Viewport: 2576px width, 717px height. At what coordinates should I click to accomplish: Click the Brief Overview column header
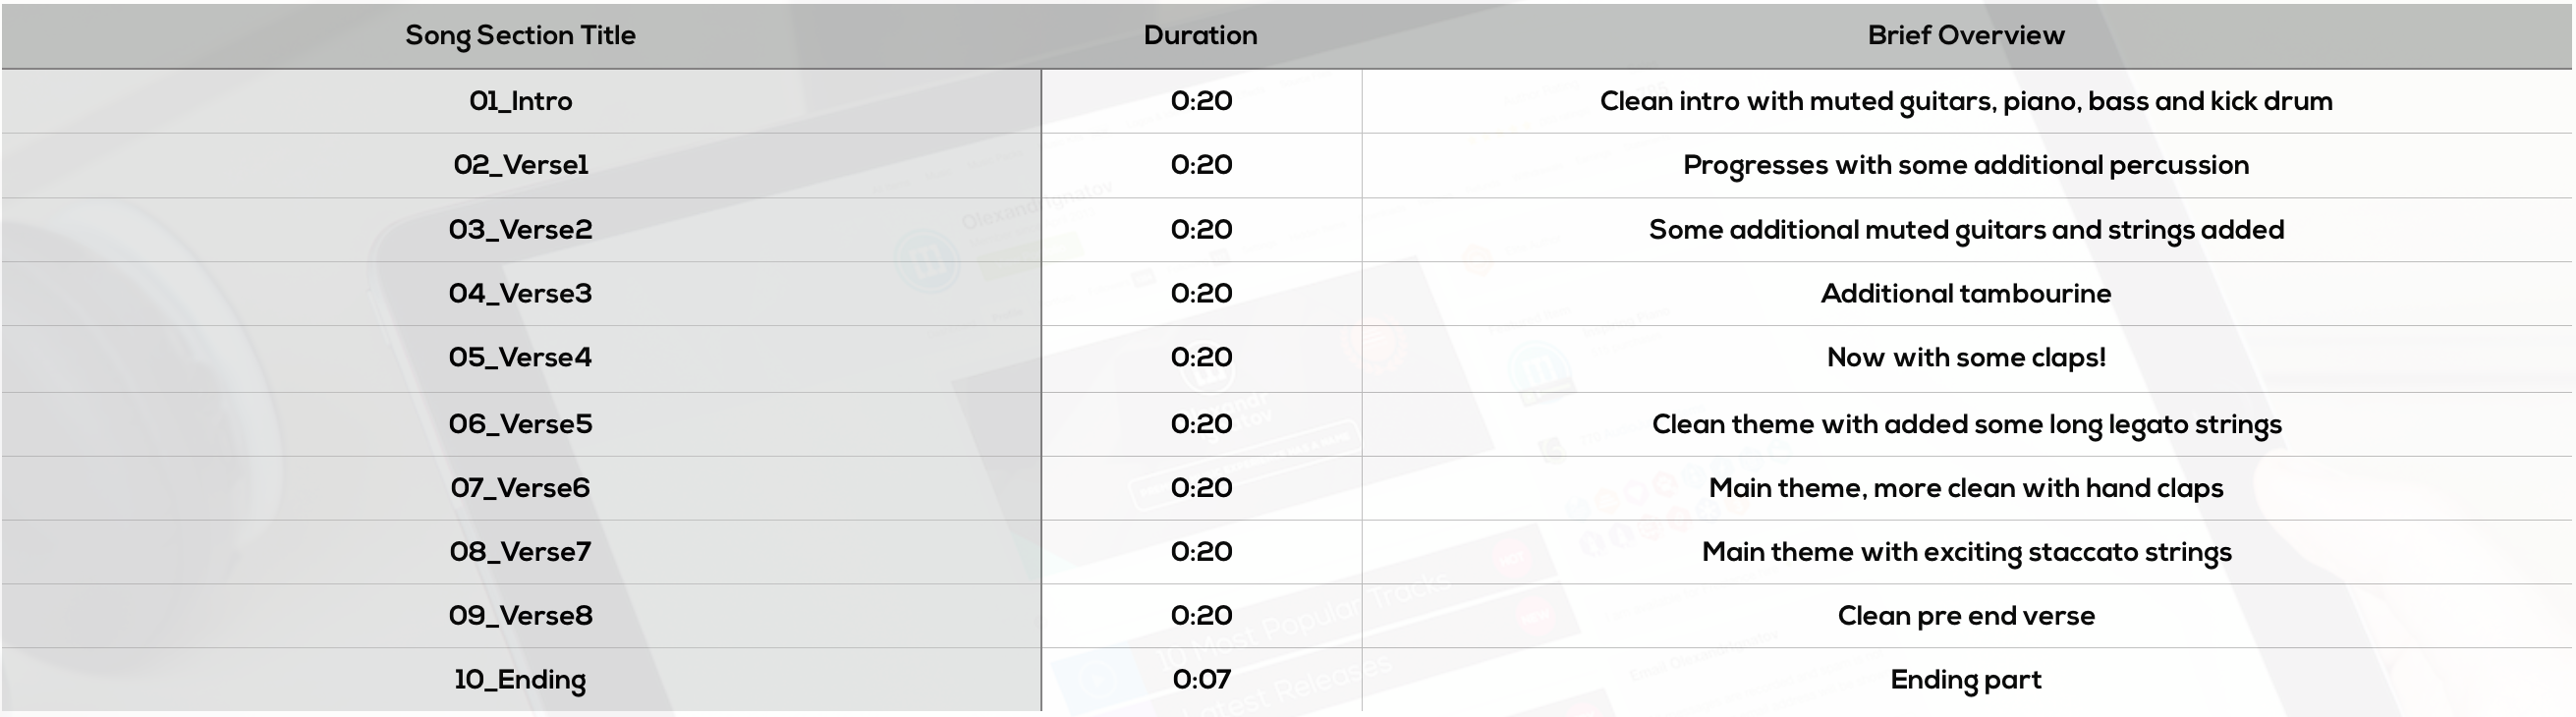point(1965,36)
